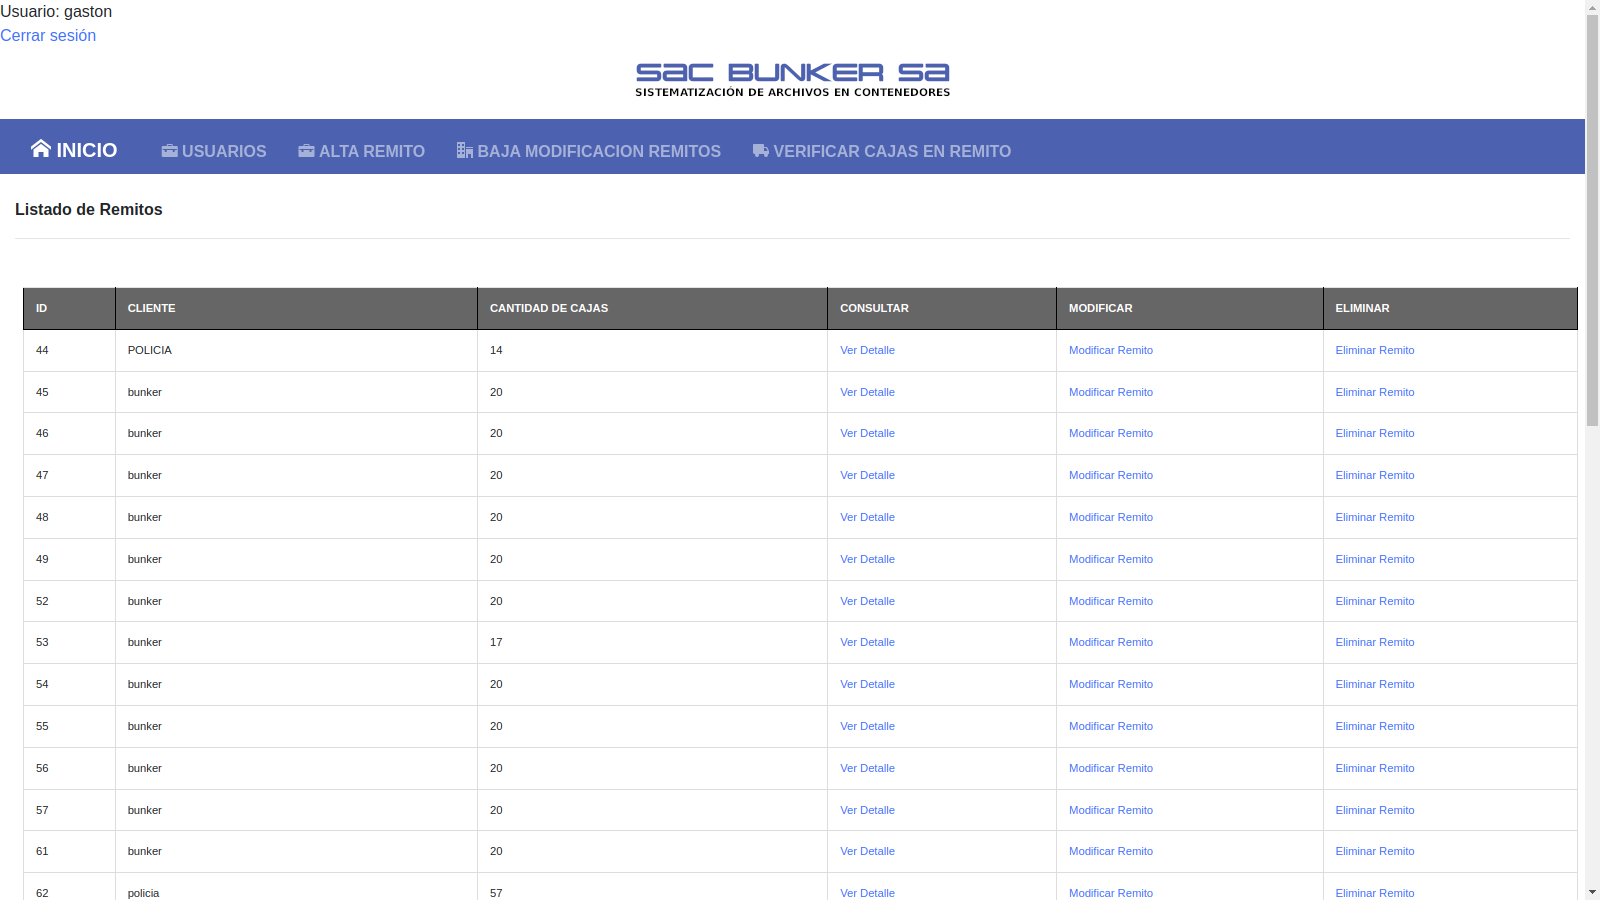
Task: Click Modificar Remito for ID 45
Action: click(1110, 392)
